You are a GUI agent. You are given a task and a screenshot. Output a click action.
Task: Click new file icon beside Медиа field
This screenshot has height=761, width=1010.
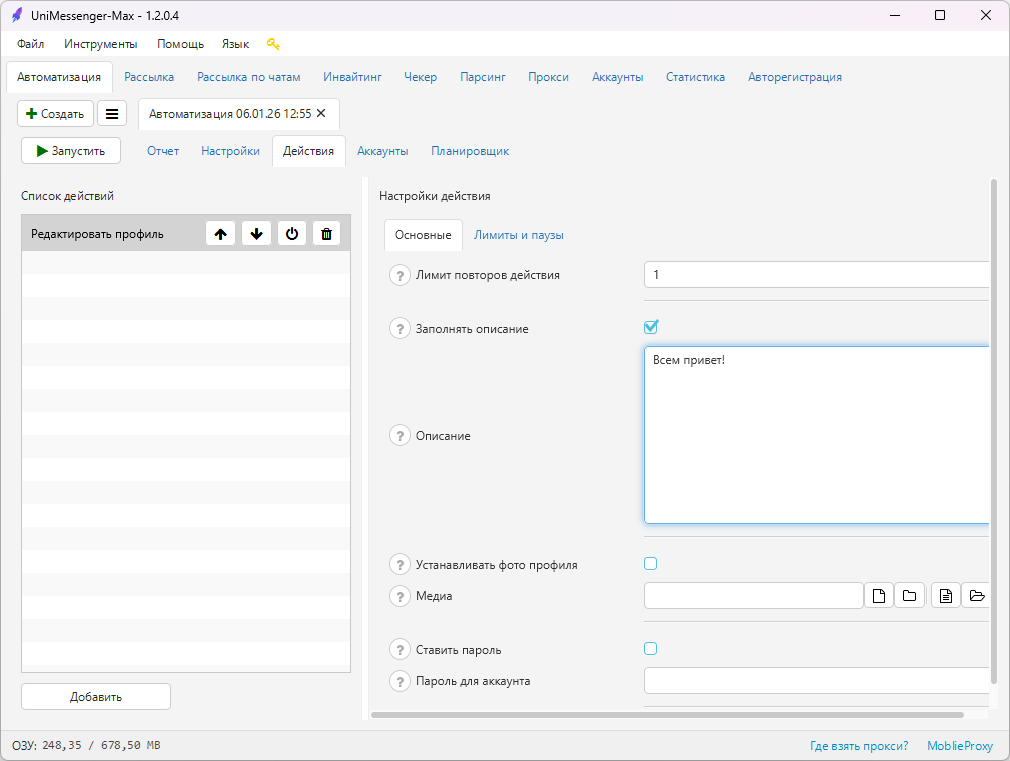tap(879, 596)
